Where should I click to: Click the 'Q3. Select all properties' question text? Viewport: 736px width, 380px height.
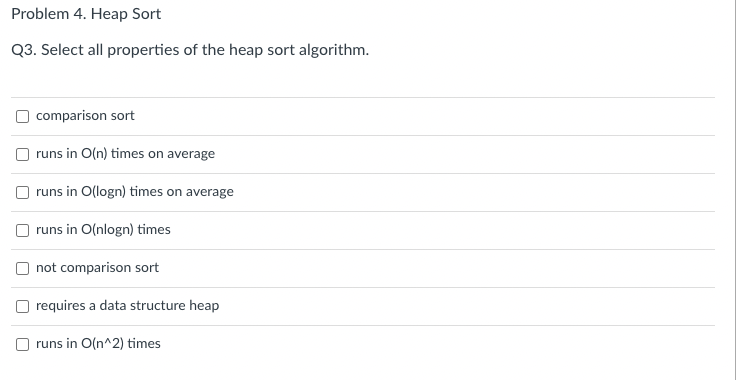190,50
